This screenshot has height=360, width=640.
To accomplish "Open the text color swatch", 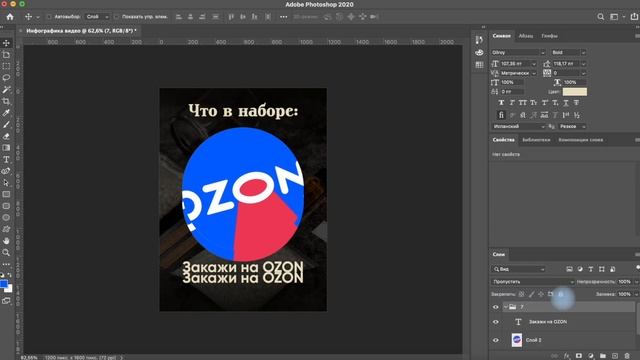I will click(x=575, y=91).
